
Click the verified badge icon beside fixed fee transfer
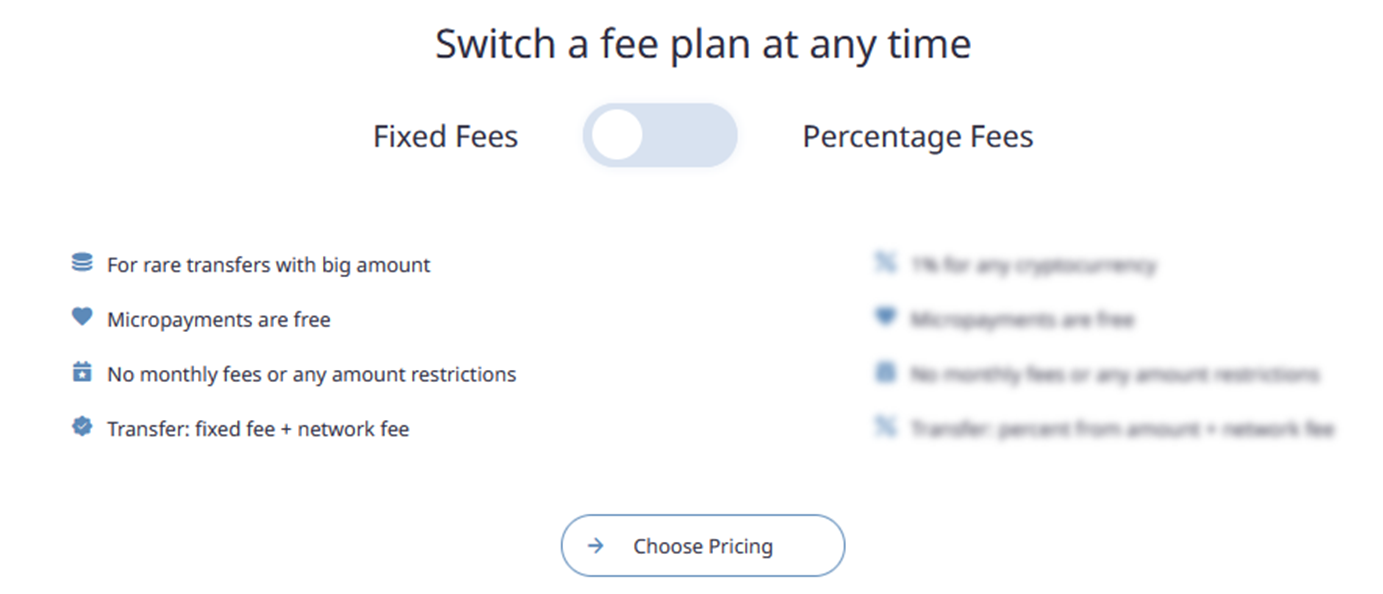click(x=82, y=427)
